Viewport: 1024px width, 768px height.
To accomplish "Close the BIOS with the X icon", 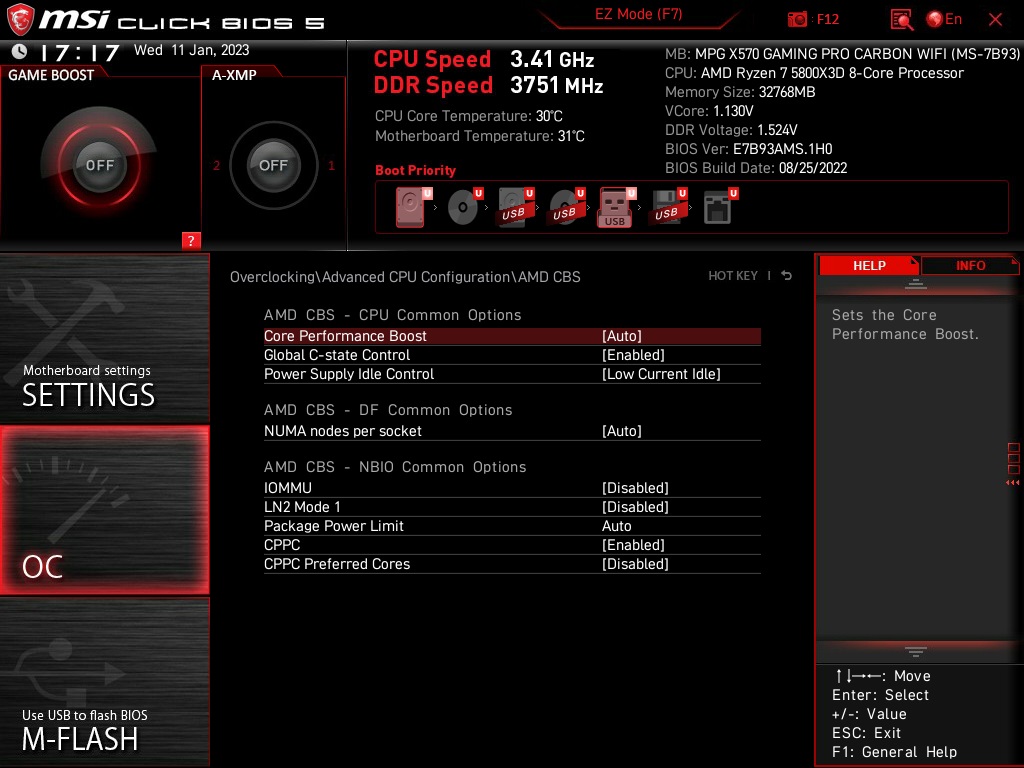I will pos(995,20).
